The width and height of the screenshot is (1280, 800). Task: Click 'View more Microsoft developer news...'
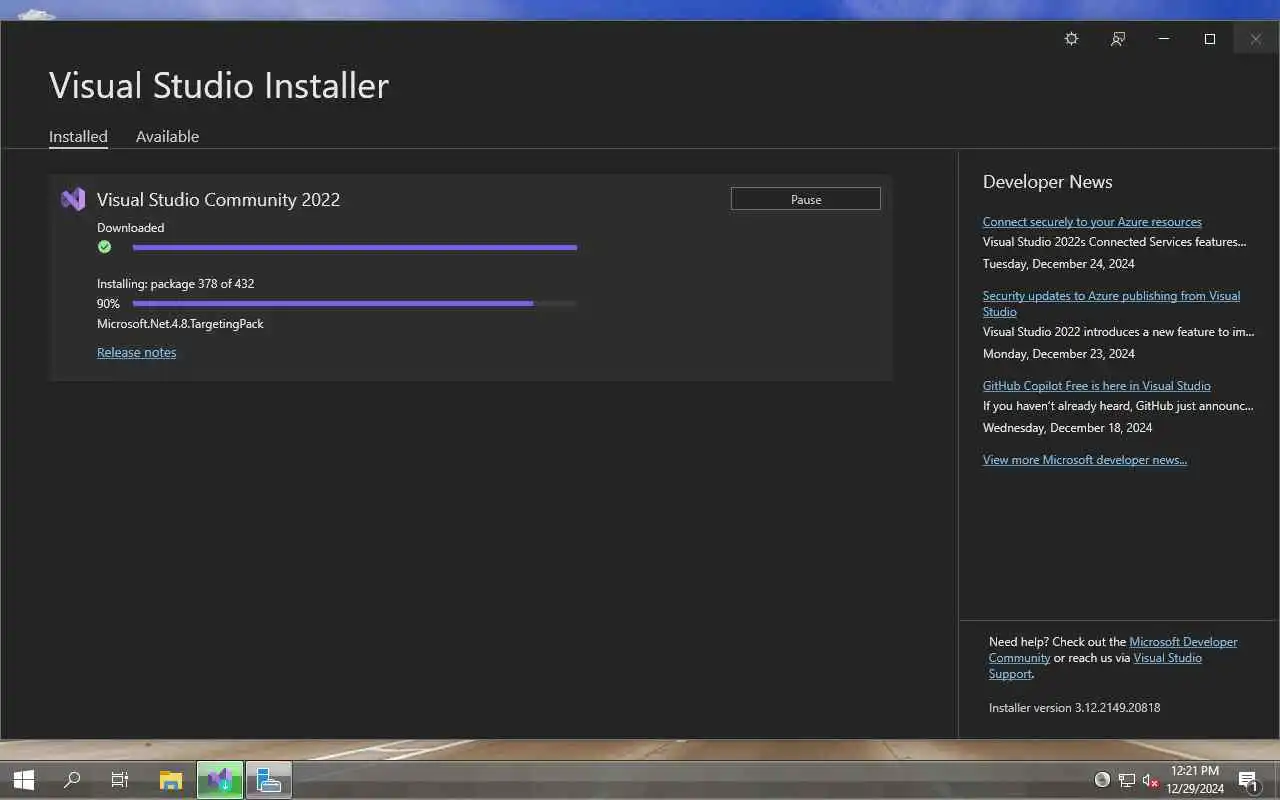[x=1085, y=460]
